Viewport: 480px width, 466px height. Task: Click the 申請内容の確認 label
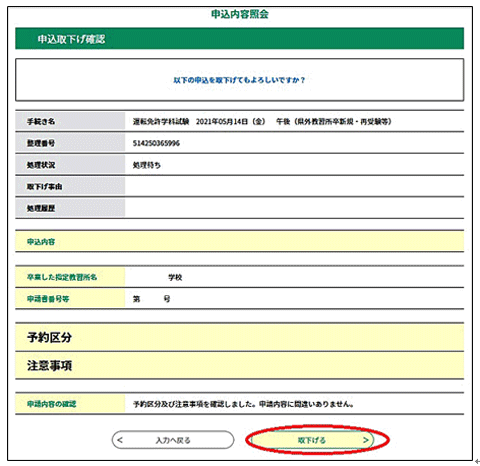pos(52,404)
